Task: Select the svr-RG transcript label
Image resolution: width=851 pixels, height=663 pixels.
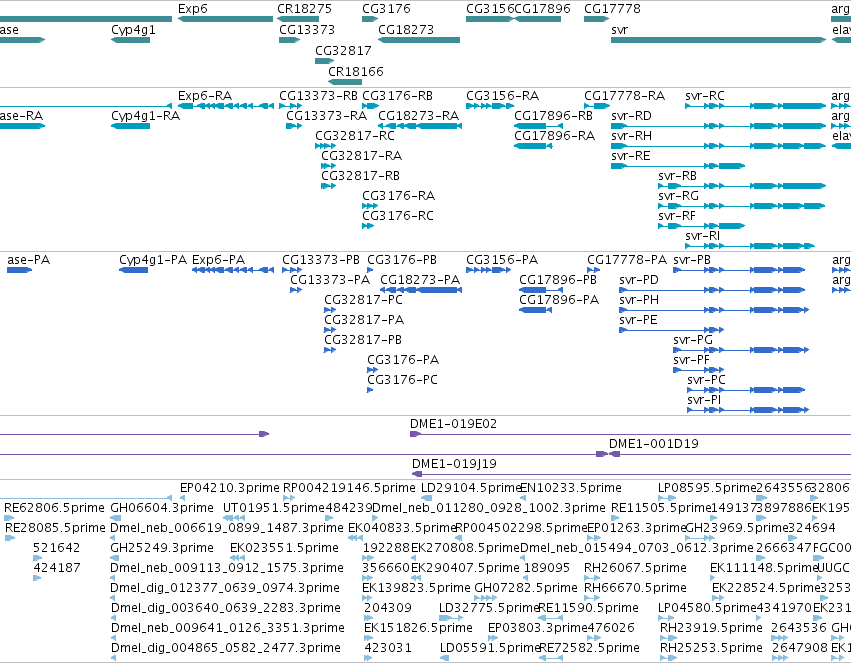Action: 678,196
